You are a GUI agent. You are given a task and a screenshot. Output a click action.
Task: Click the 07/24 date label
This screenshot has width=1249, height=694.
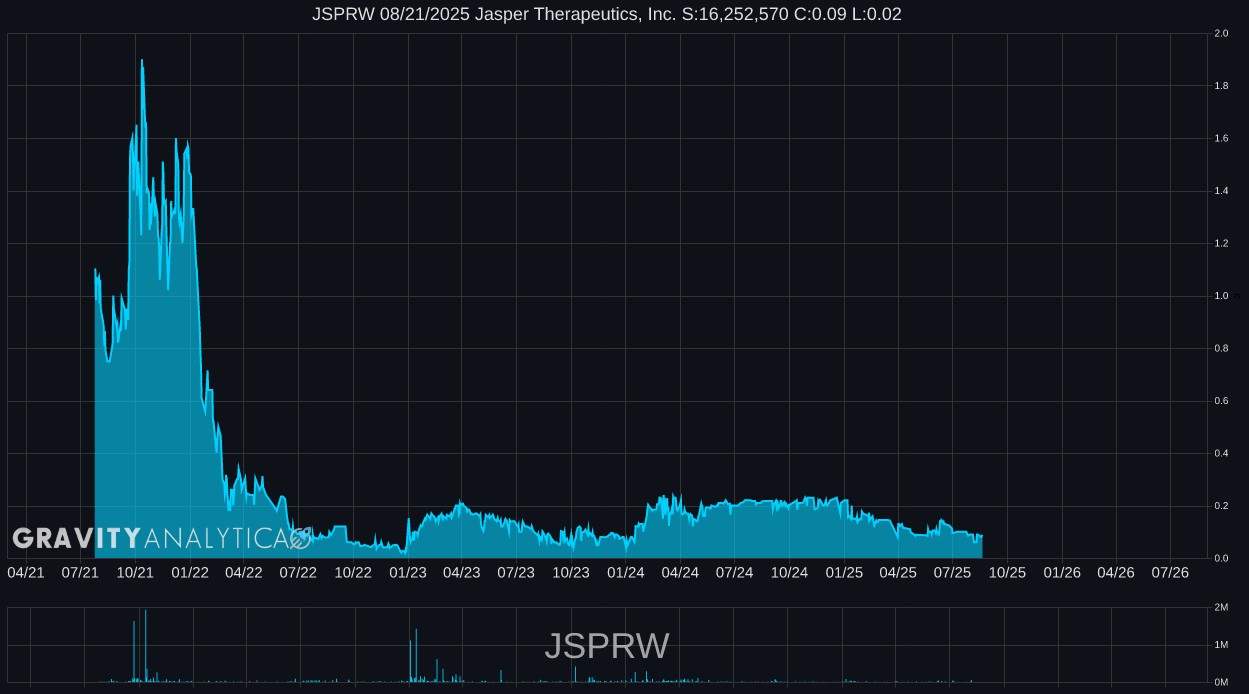coord(734,572)
